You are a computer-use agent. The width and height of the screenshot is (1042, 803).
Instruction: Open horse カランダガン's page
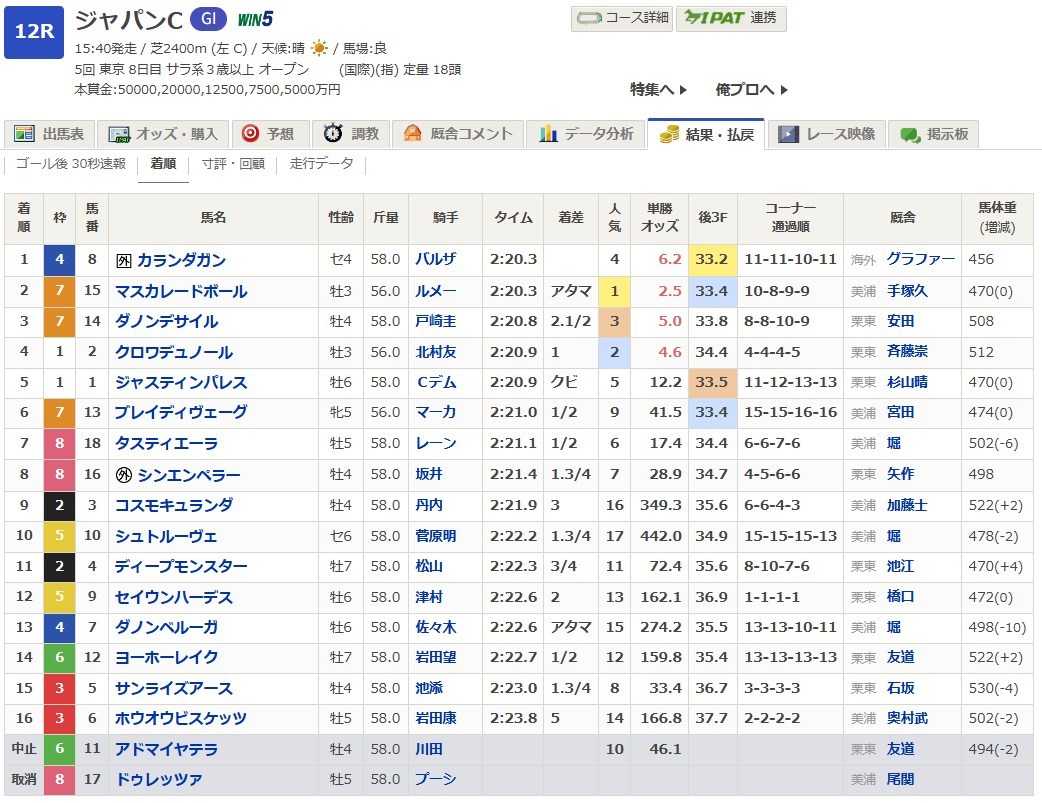click(181, 260)
